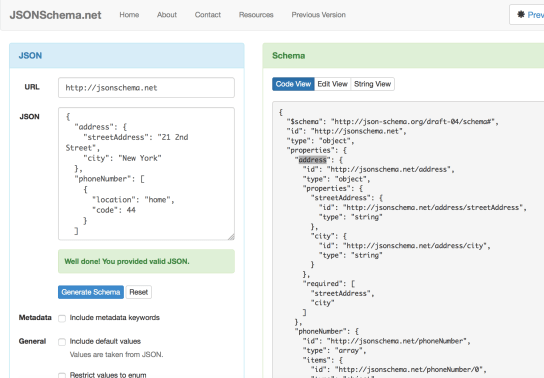Grab the JSON textarea resize handle
Viewport: 544px width, 378px height.
coord(231,237)
